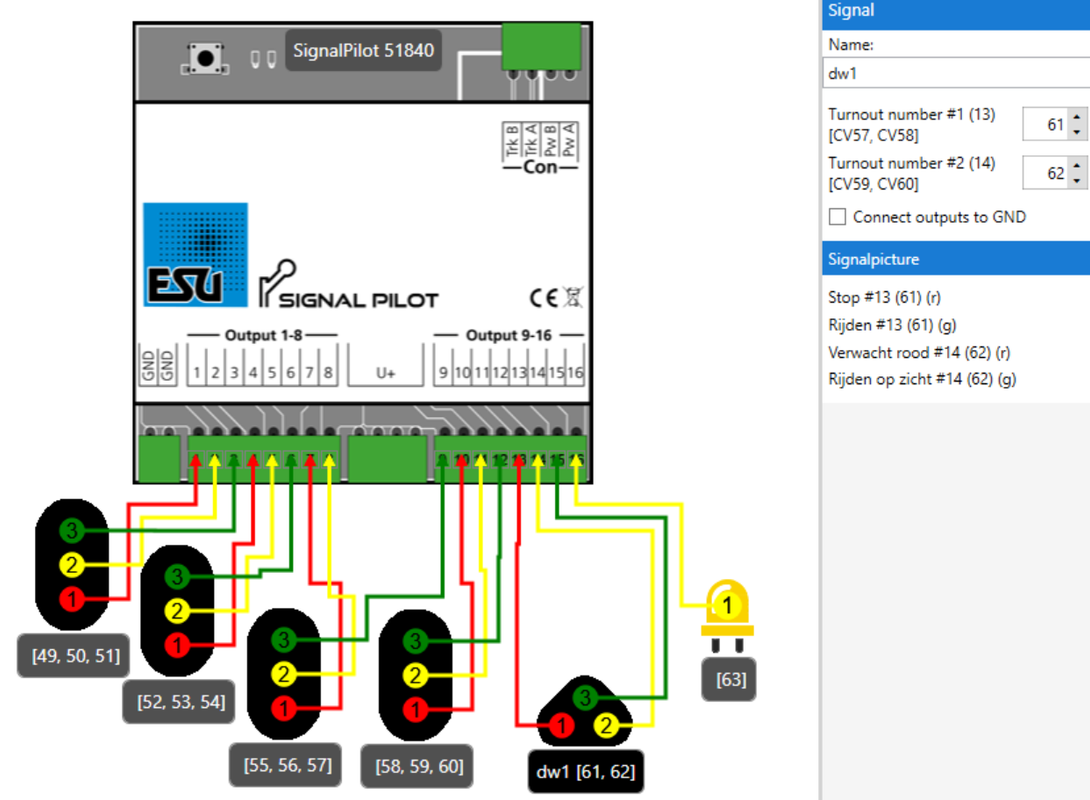Click yellow lamp 2 of dwarf signal dw1

tap(606, 726)
